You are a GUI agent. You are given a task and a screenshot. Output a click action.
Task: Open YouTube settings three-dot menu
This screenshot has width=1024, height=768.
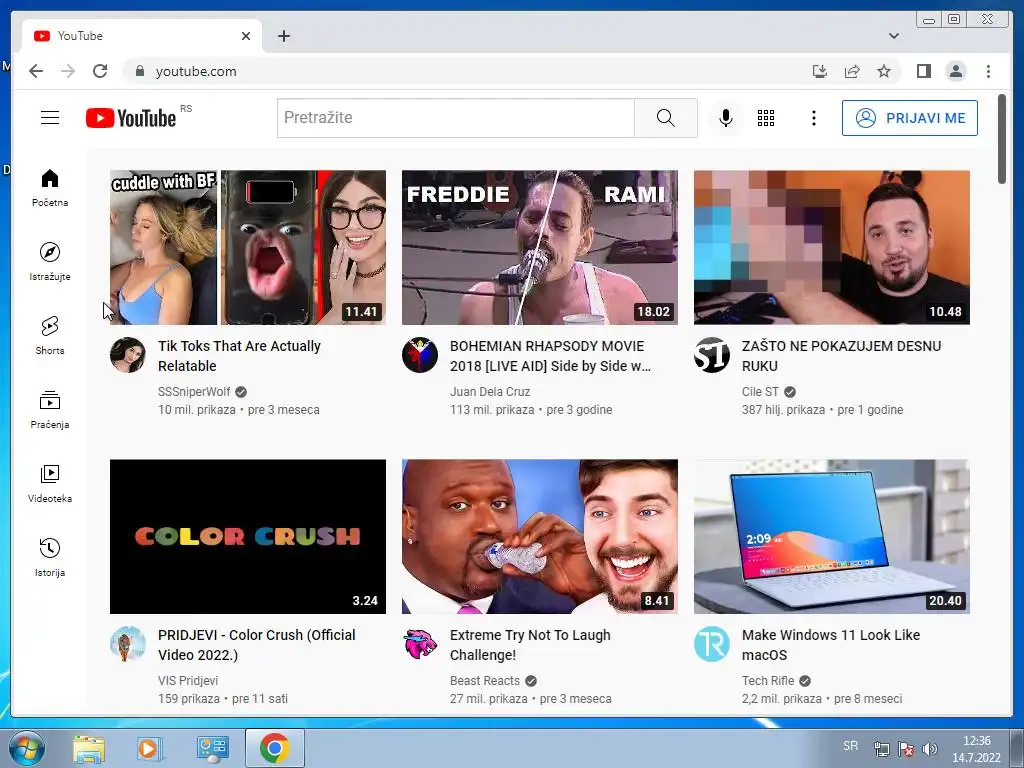(x=813, y=118)
